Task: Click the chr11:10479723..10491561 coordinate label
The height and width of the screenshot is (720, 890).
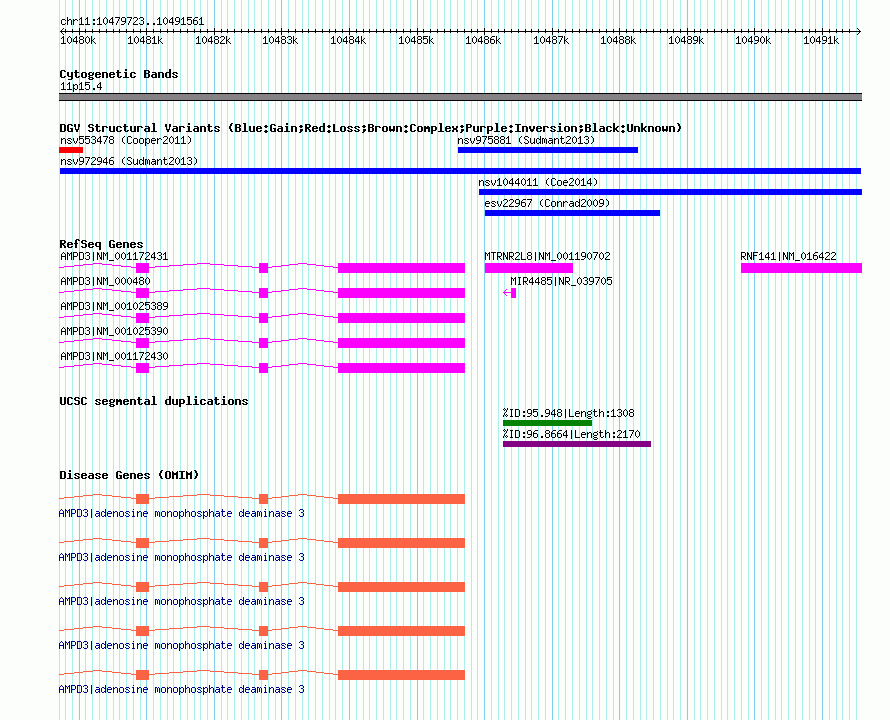Action: click(132, 21)
